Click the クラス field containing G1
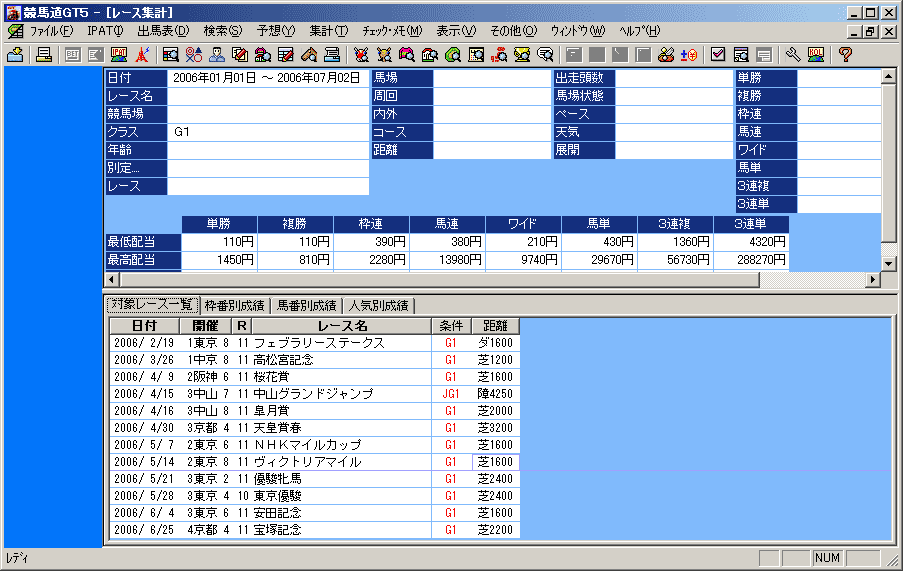Image resolution: width=903 pixels, height=571 pixels. tap(268, 132)
